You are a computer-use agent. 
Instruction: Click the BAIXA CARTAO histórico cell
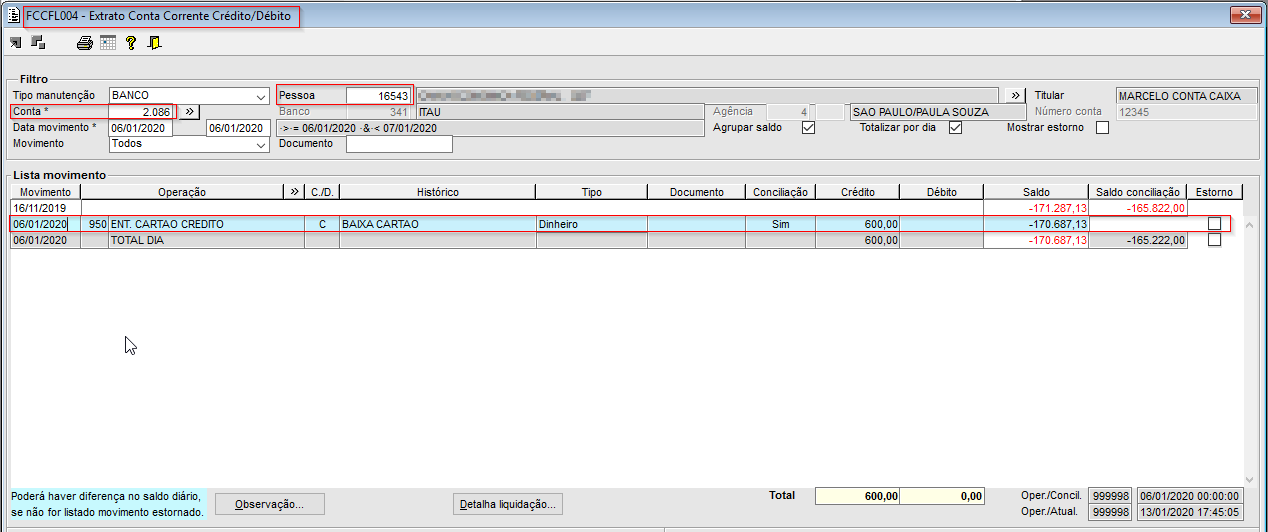437,224
